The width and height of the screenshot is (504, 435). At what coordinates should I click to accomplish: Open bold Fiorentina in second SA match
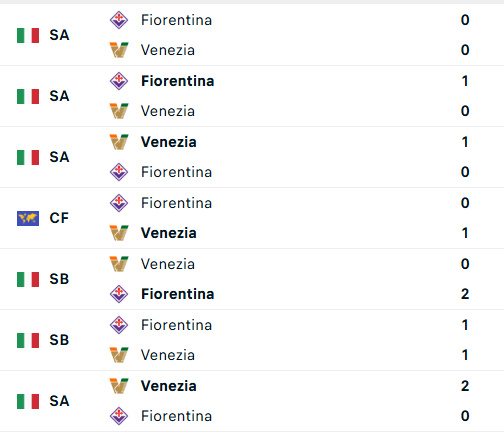[x=177, y=81]
